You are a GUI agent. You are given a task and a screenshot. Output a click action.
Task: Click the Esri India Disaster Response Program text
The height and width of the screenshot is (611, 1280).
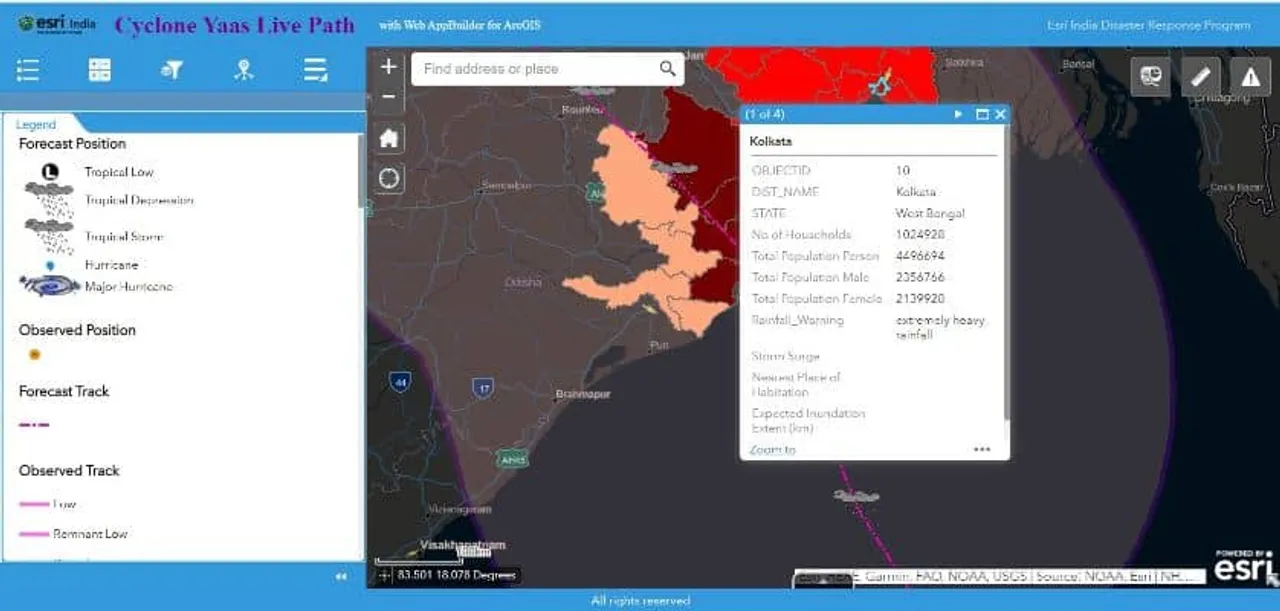click(1149, 25)
